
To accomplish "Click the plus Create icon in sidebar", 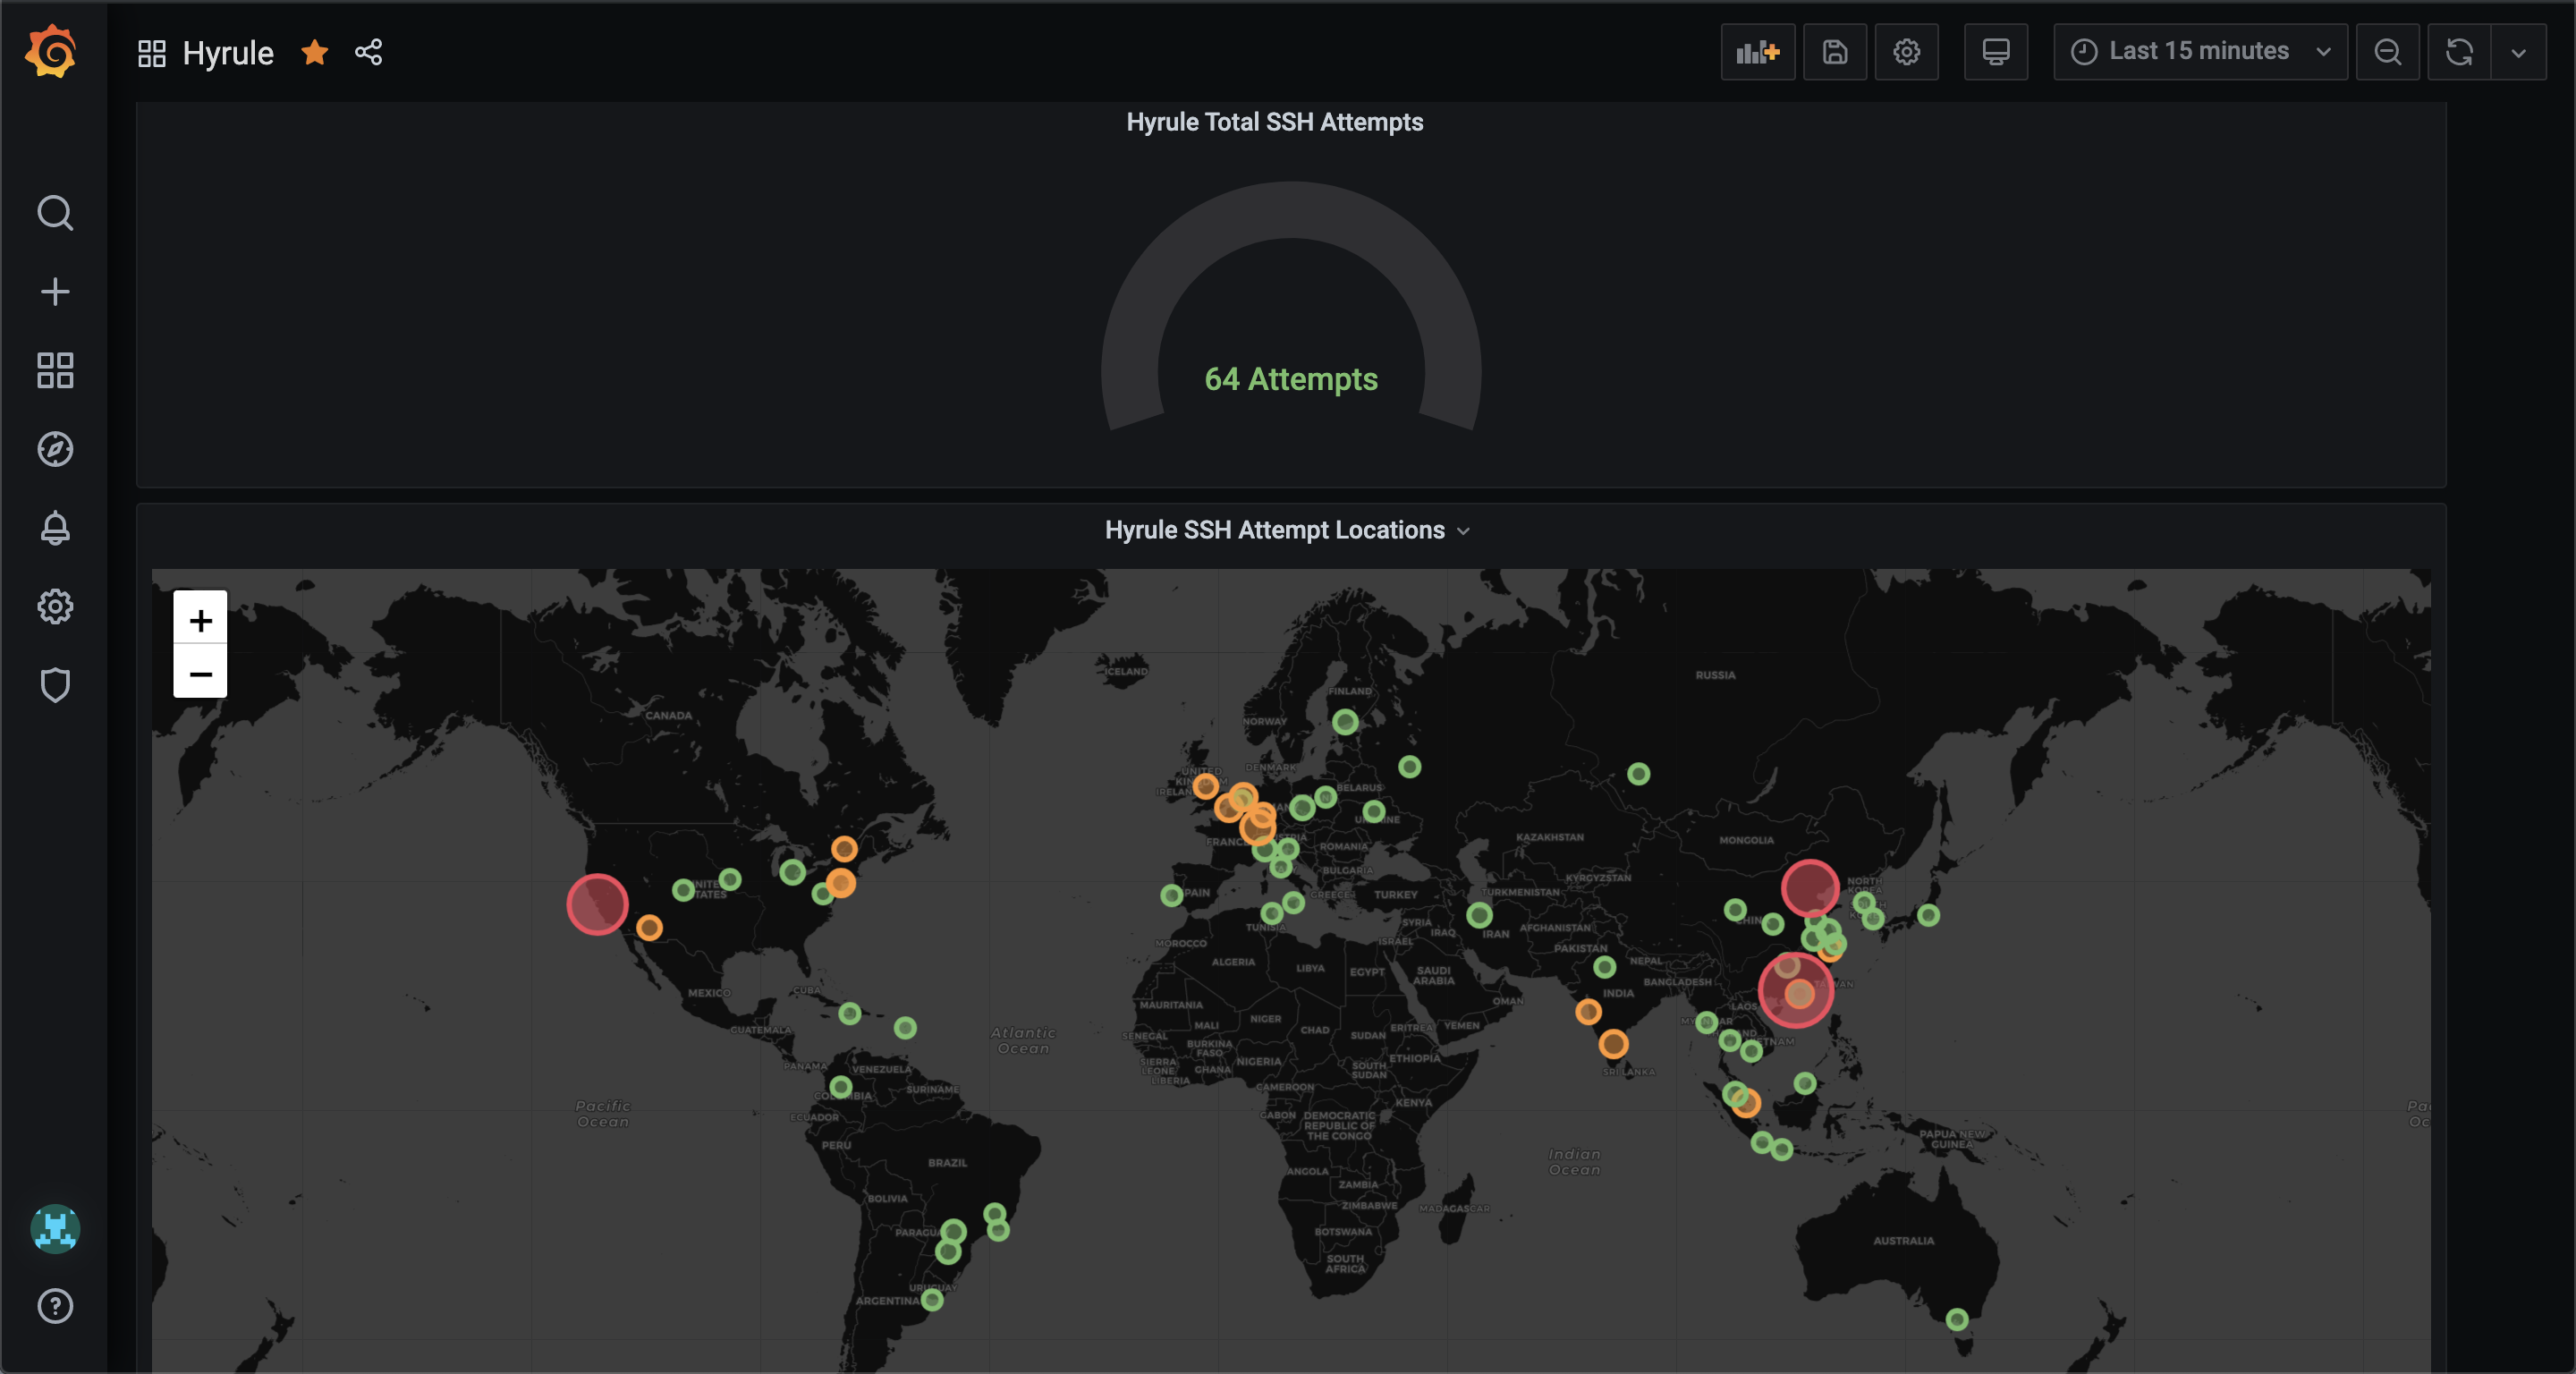I will point(55,292).
